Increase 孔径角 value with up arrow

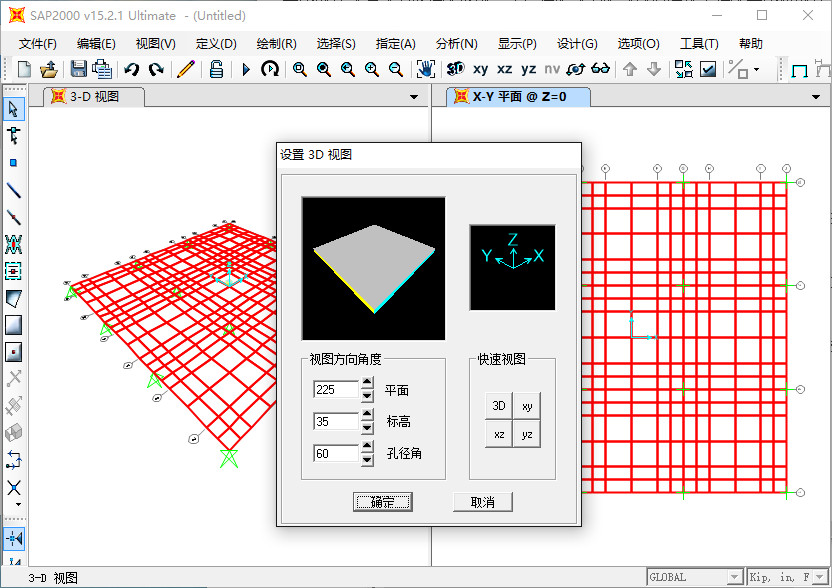pos(367,446)
